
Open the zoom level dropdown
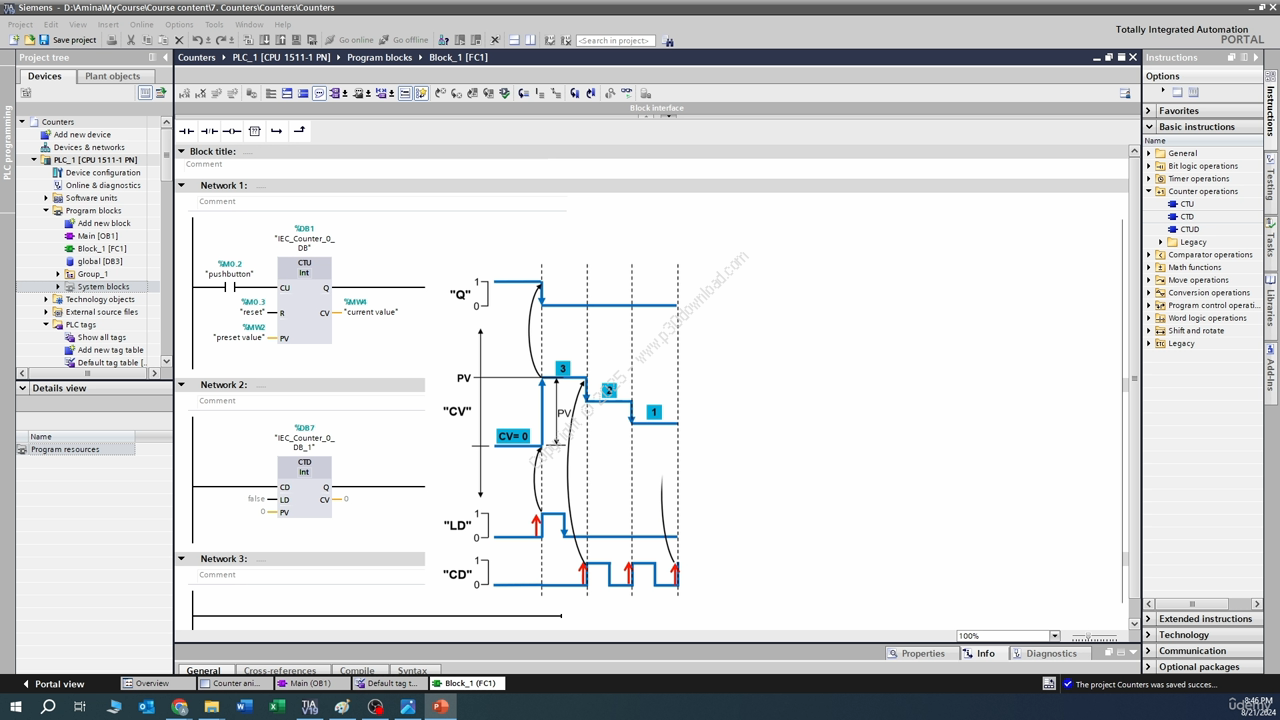(1054, 636)
